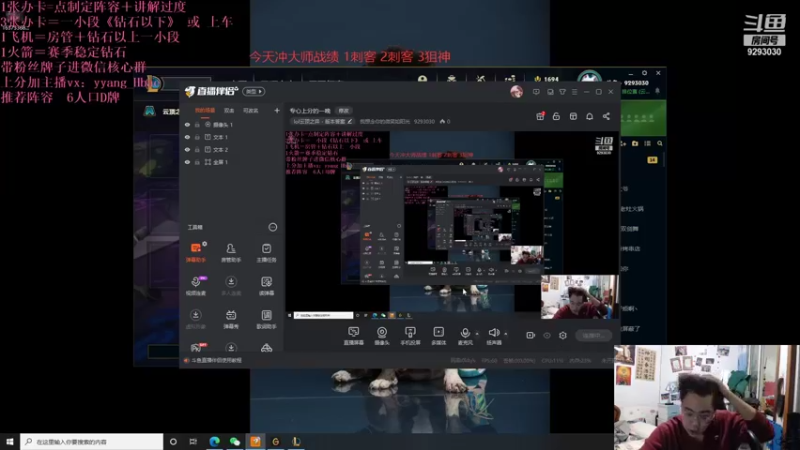This screenshot has width=800, height=450.
Task: Toggle visibility of 全屏 1 source
Action: coord(187,162)
